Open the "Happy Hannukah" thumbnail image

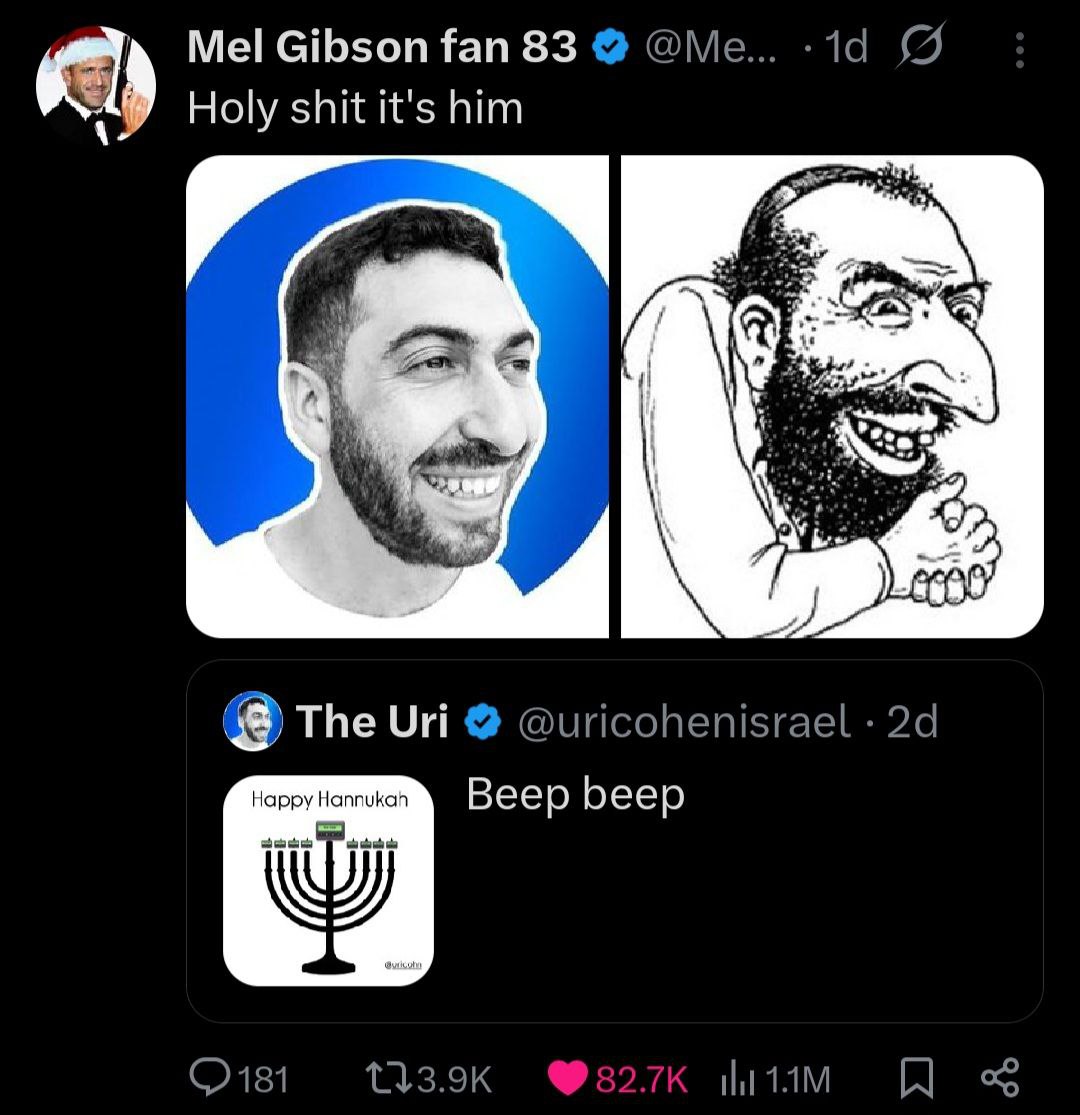(328, 880)
